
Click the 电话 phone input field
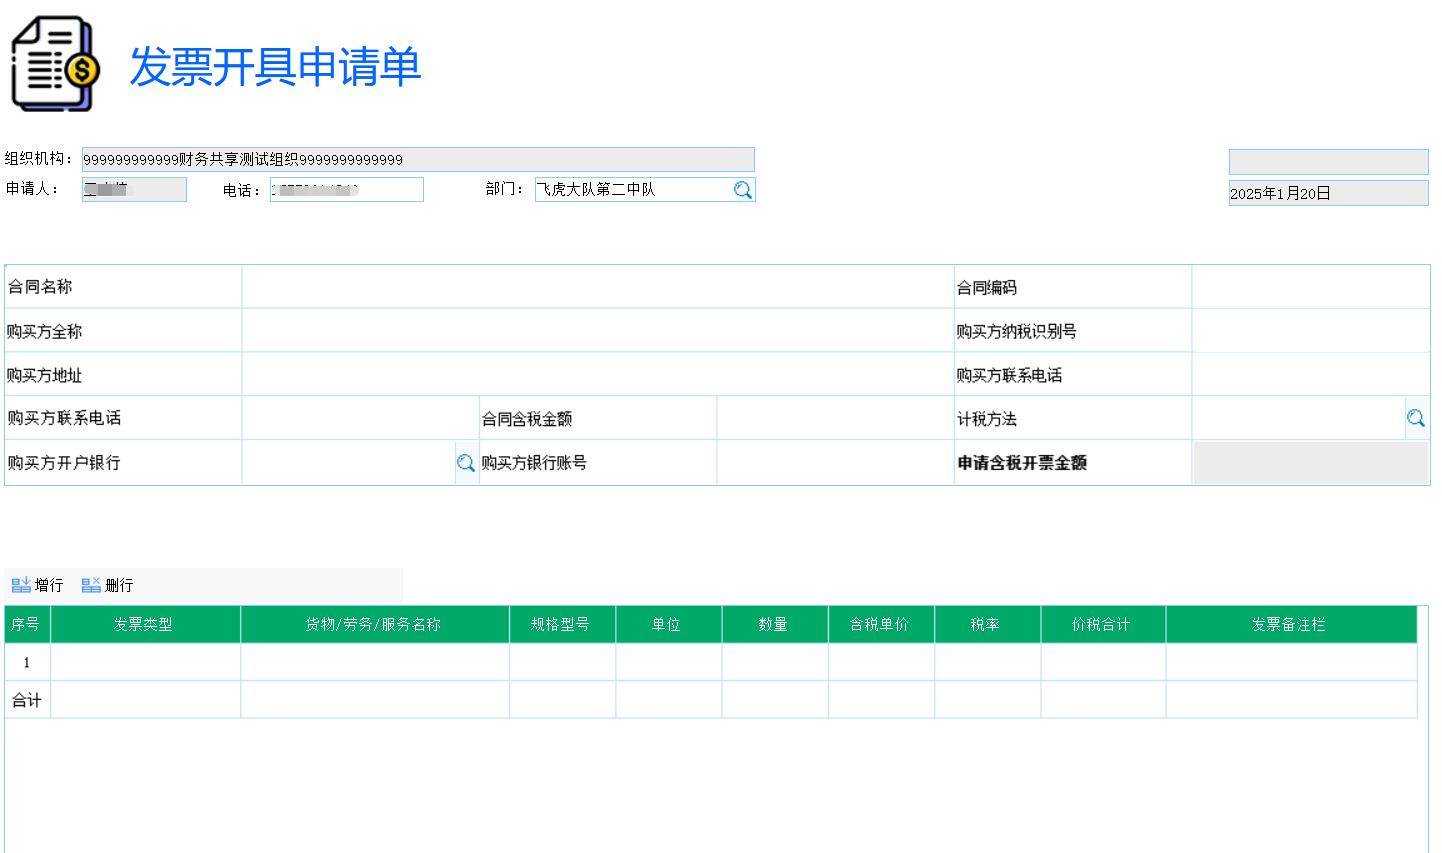tap(346, 189)
